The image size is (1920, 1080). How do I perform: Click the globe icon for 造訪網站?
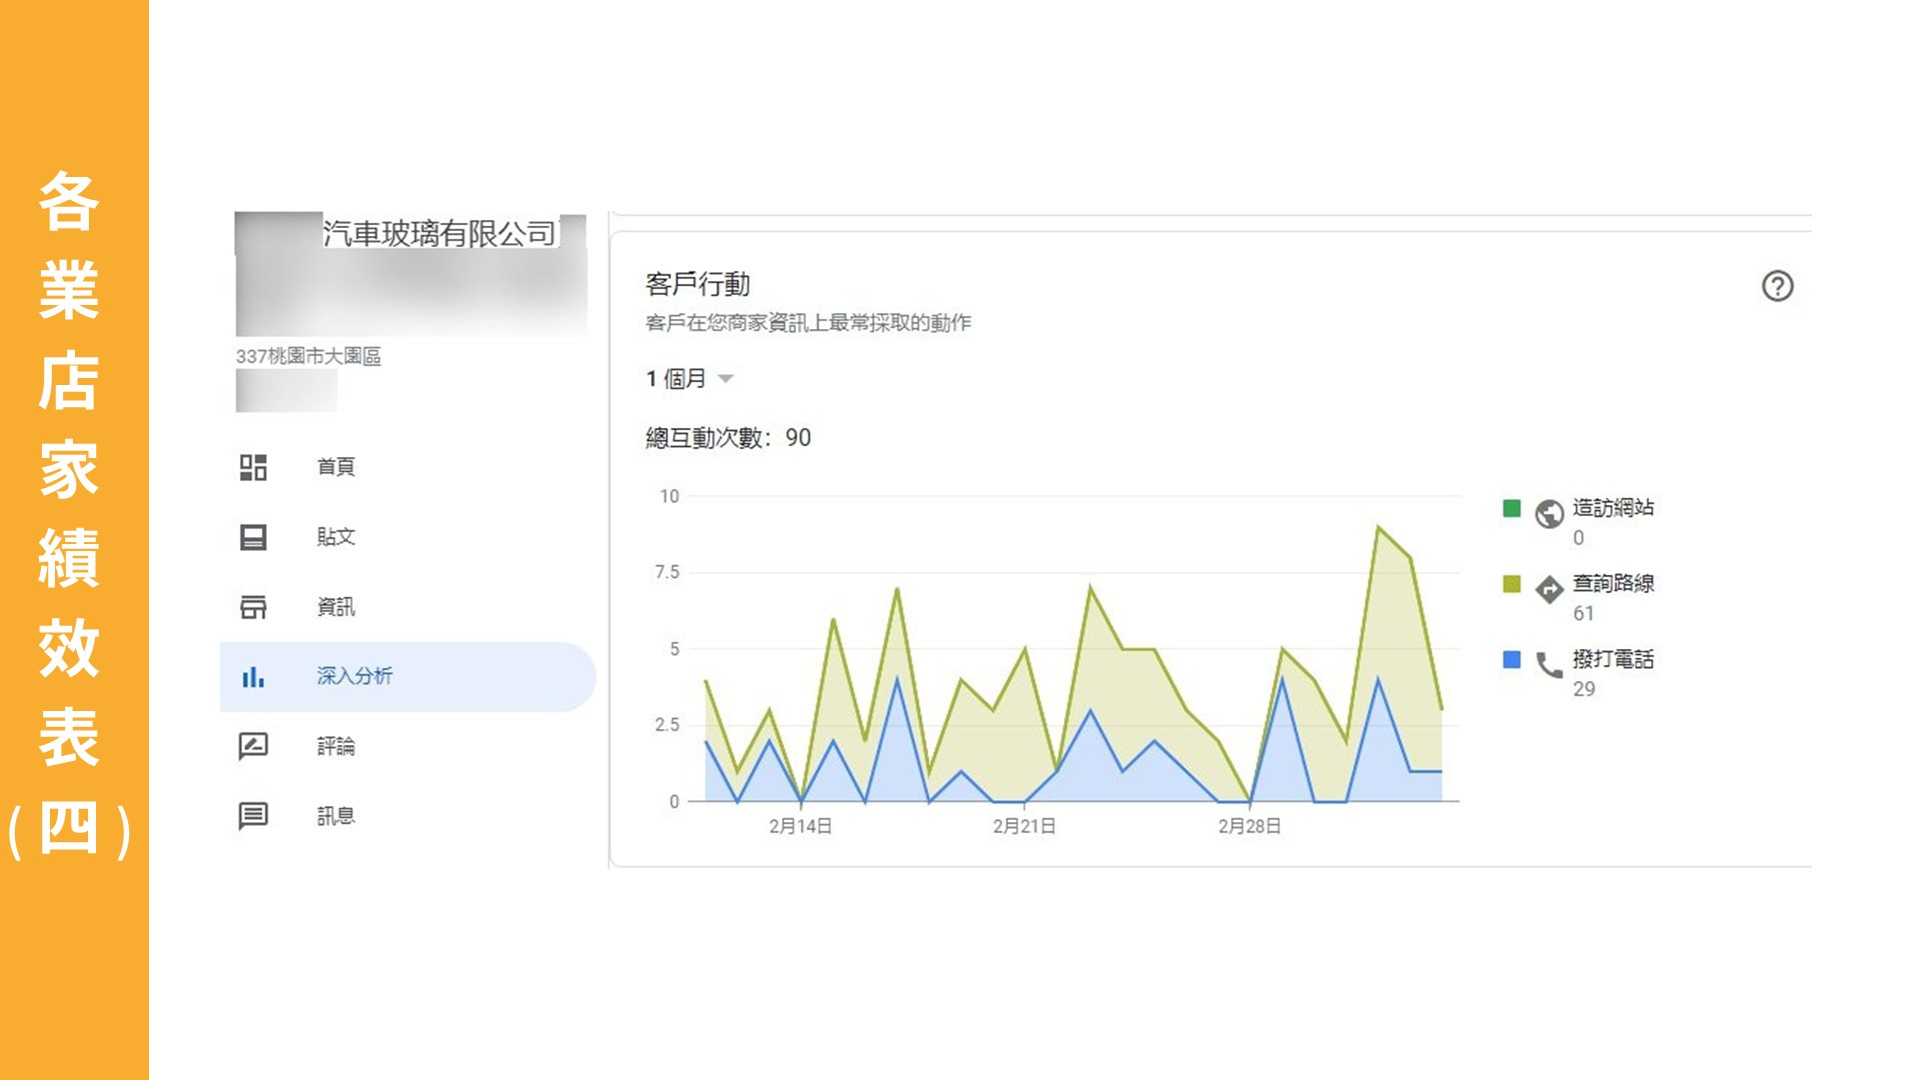pyautogui.click(x=1549, y=513)
